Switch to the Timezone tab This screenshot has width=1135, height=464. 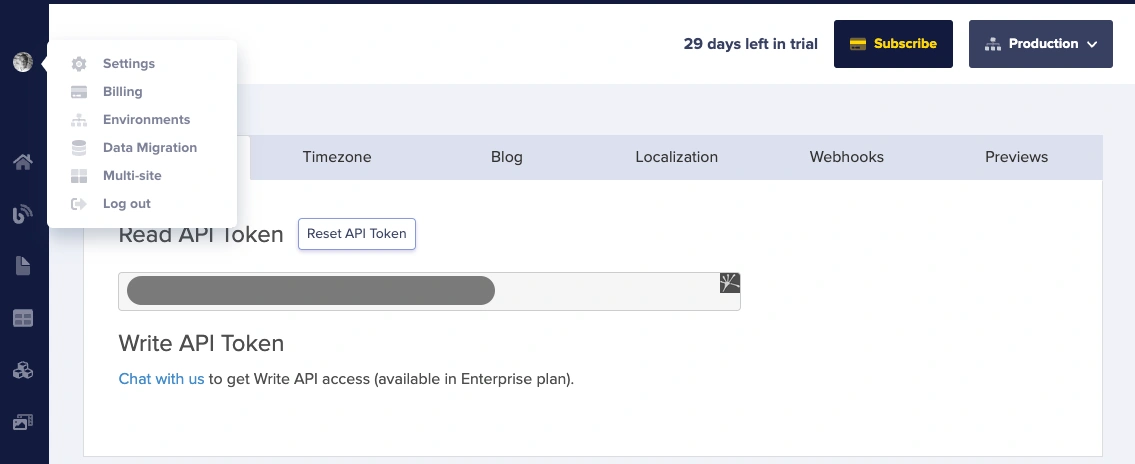[x=337, y=157]
